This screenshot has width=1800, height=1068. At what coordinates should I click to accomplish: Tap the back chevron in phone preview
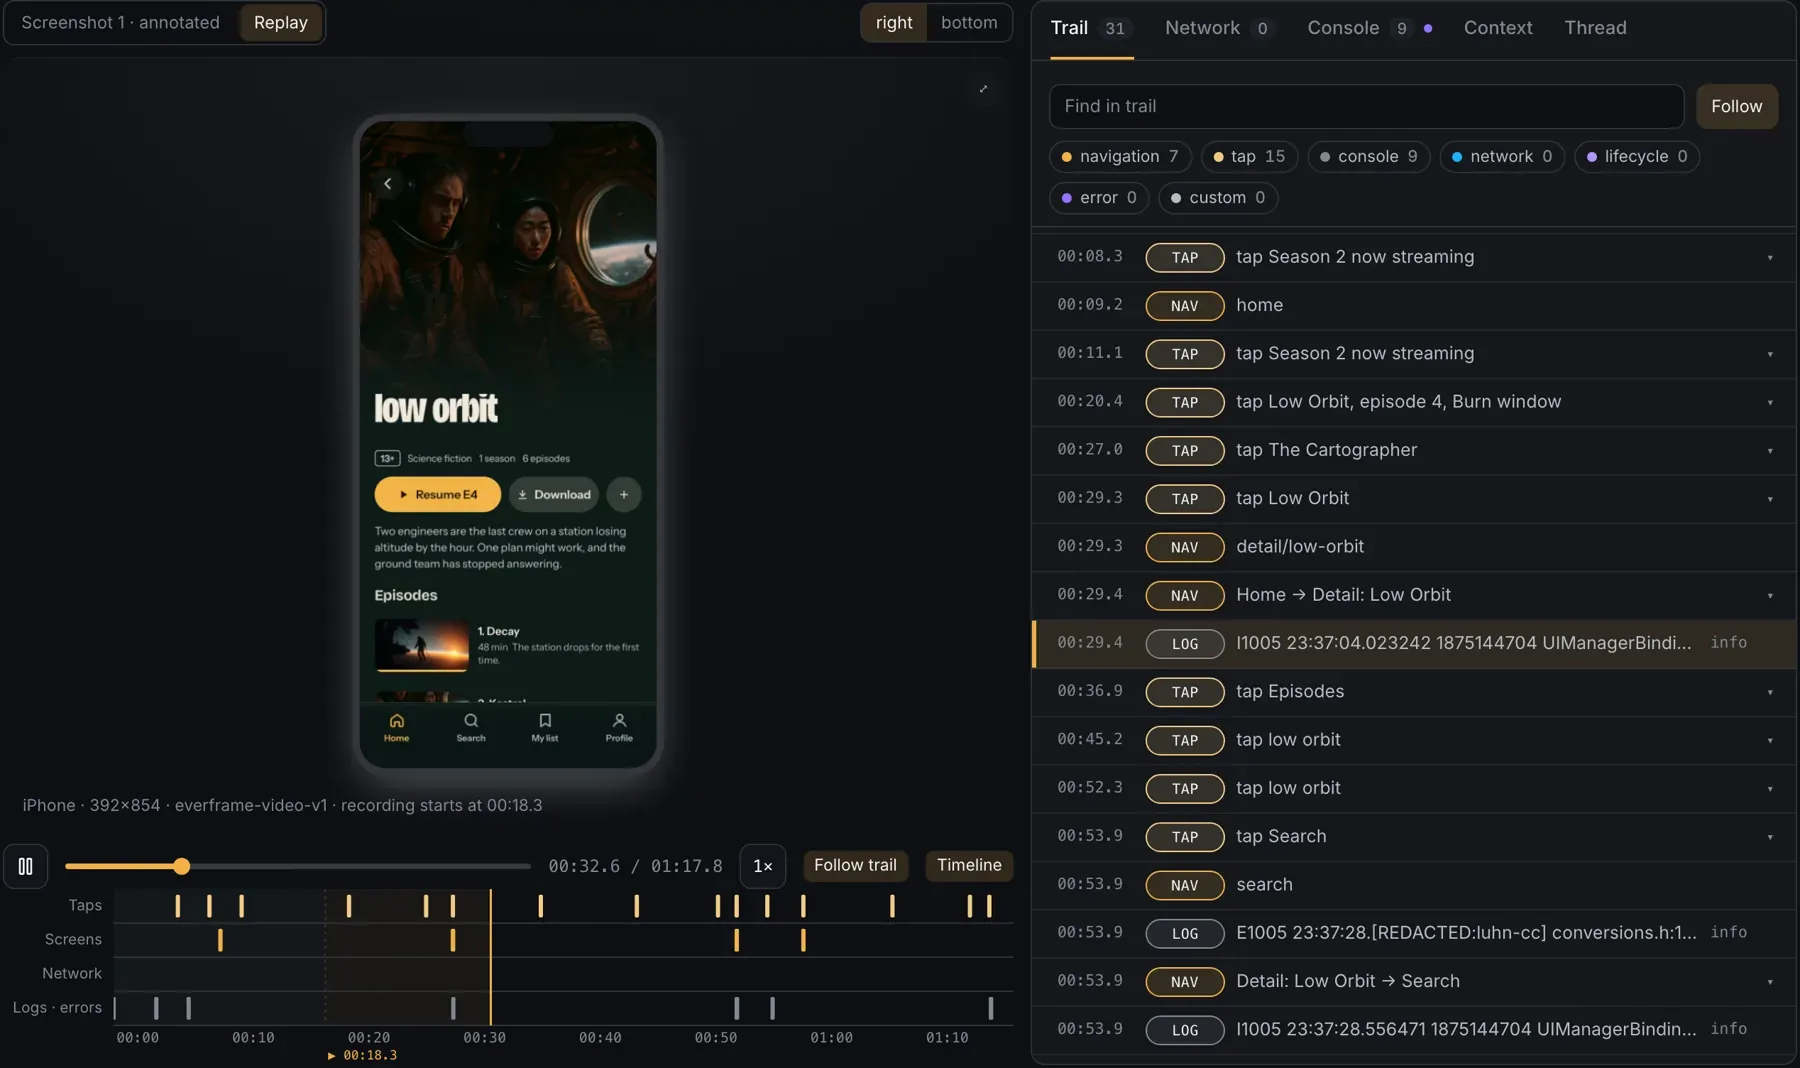388,183
